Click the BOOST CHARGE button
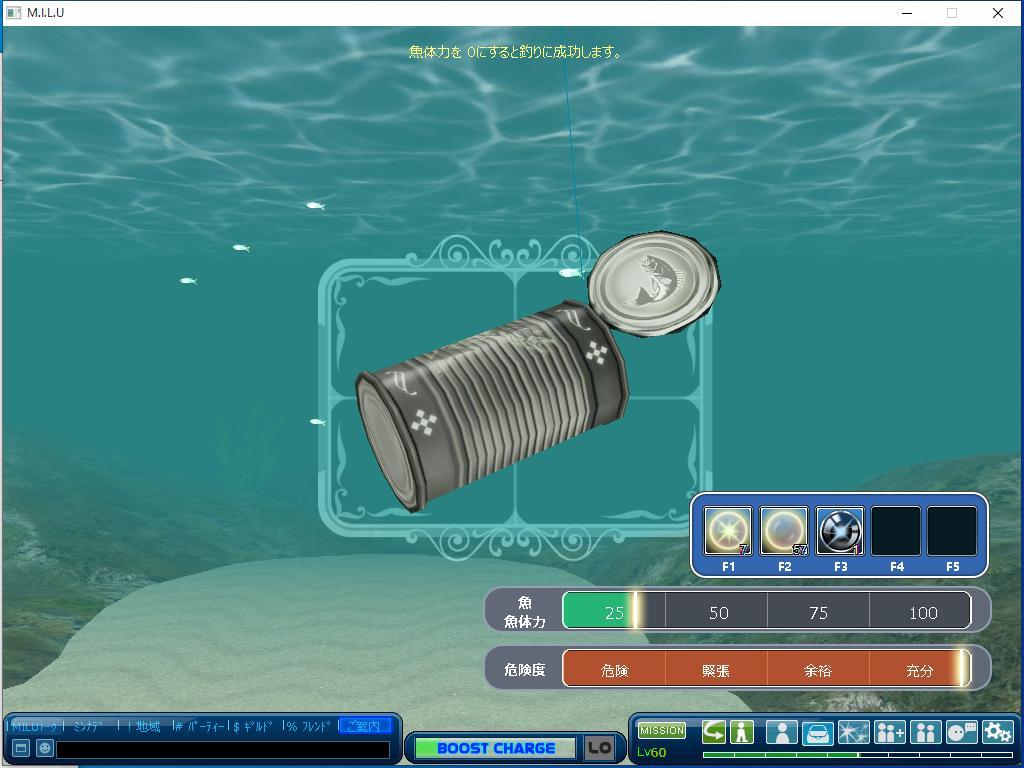The width and height of the screenshot is (1024, 768). [x=496, y=748]
